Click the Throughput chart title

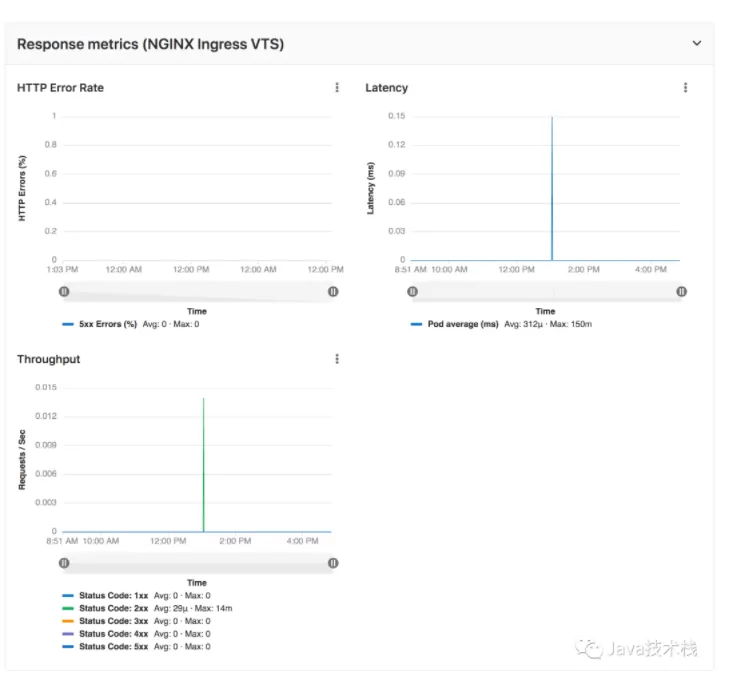tap(48, 359)
